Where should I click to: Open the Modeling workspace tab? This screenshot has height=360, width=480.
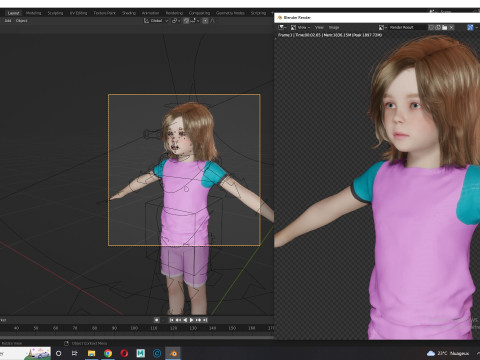33,13
